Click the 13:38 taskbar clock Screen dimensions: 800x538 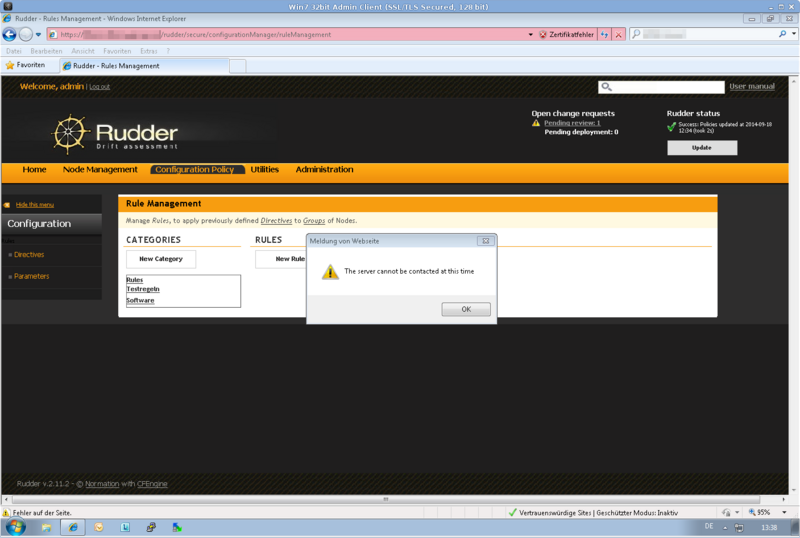click(x=769, y=527)
